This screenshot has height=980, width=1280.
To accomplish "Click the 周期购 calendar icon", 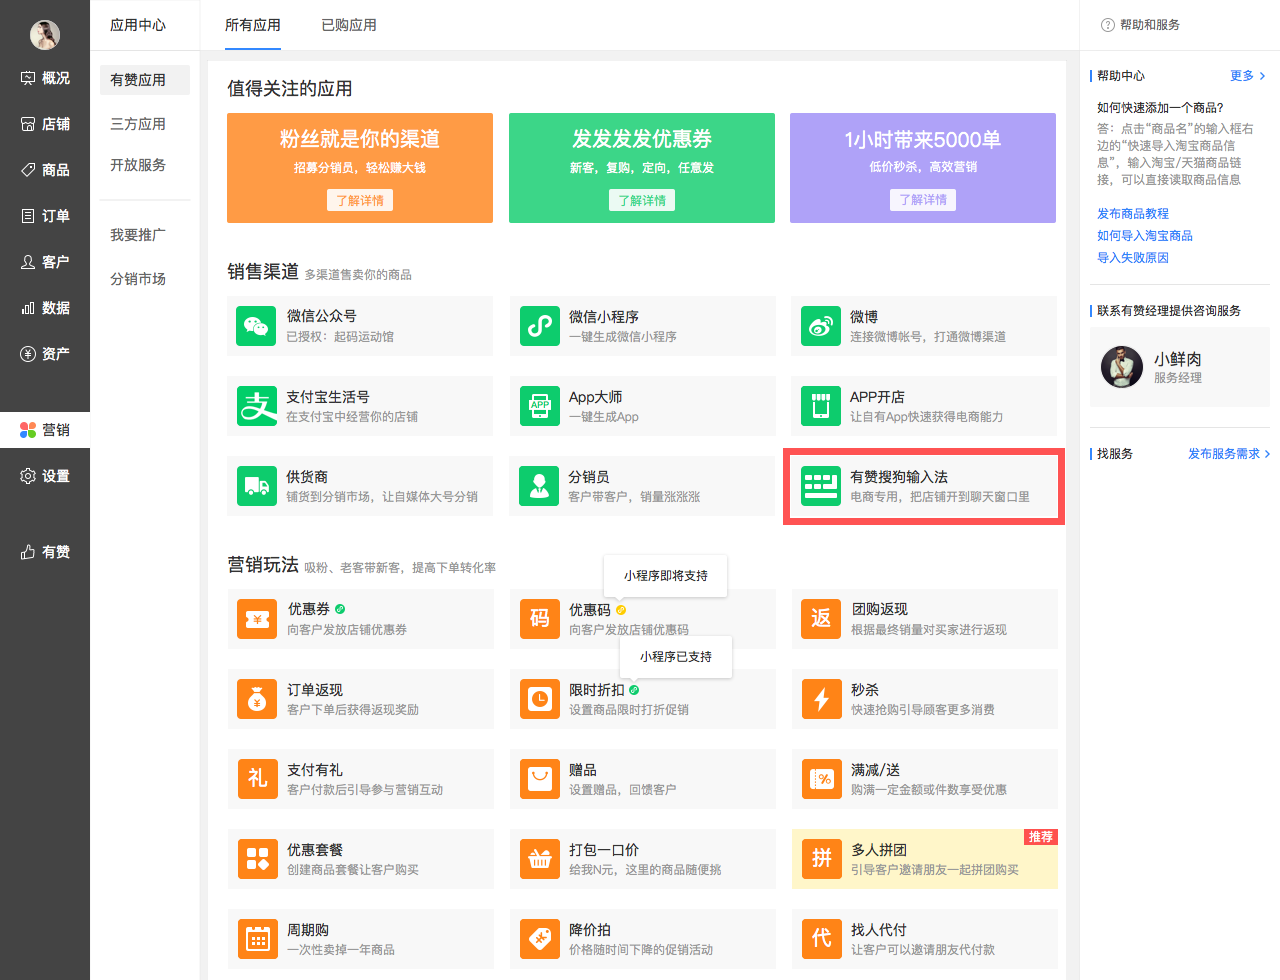I will pos(258,939).
